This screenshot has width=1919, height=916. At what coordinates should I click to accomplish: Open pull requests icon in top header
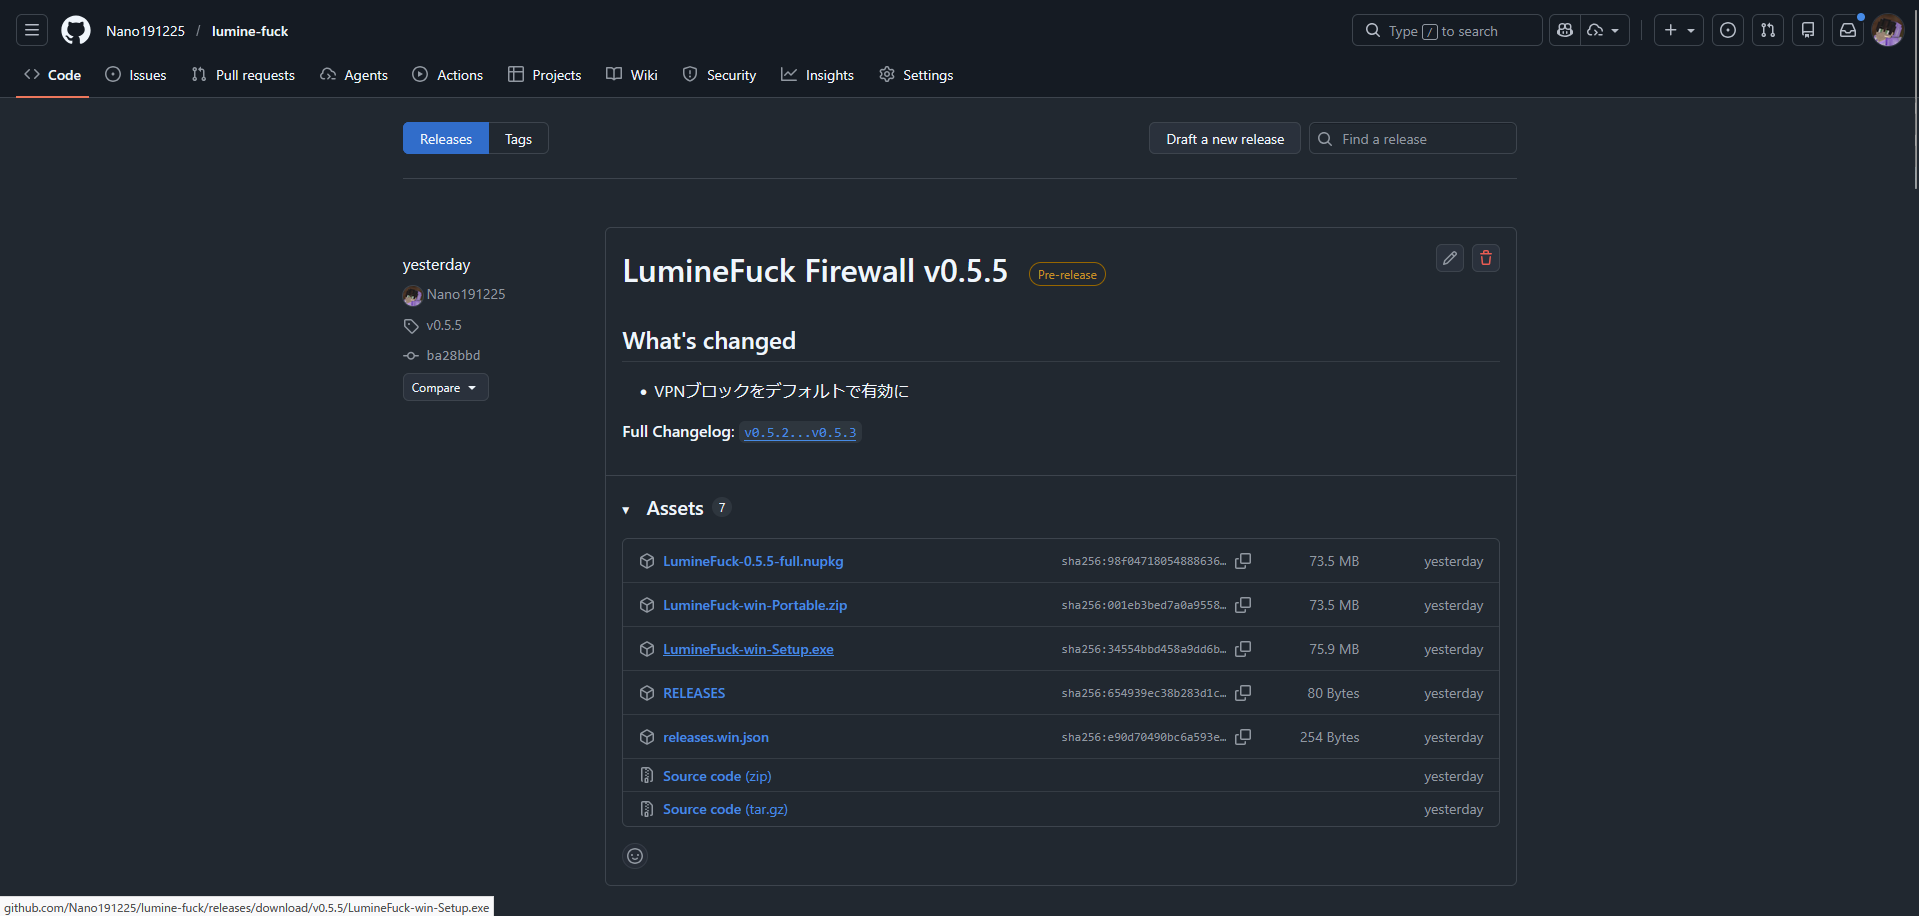(x=1767, y=31)
